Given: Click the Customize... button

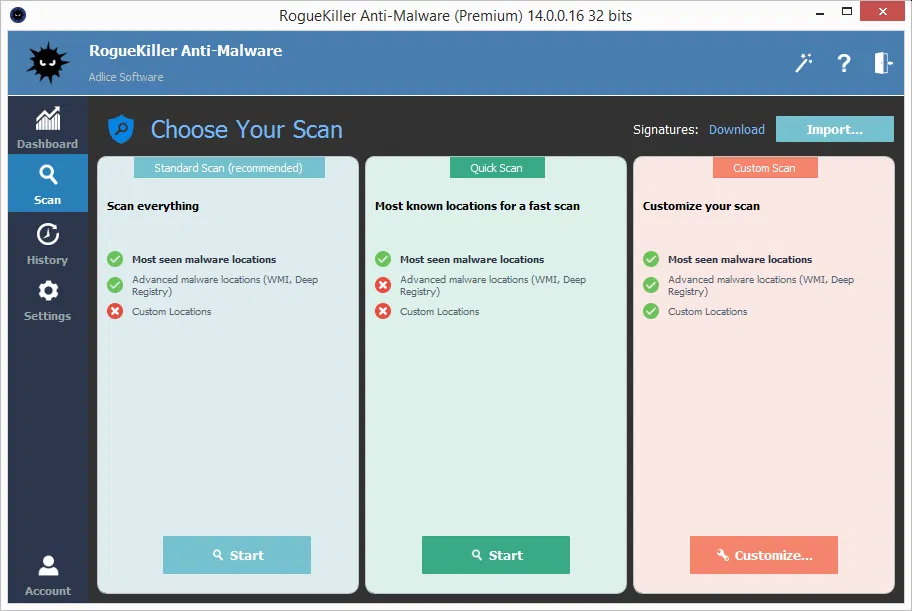Looking at the screenshot, I should pyautogui.click(x=764, y=555).
